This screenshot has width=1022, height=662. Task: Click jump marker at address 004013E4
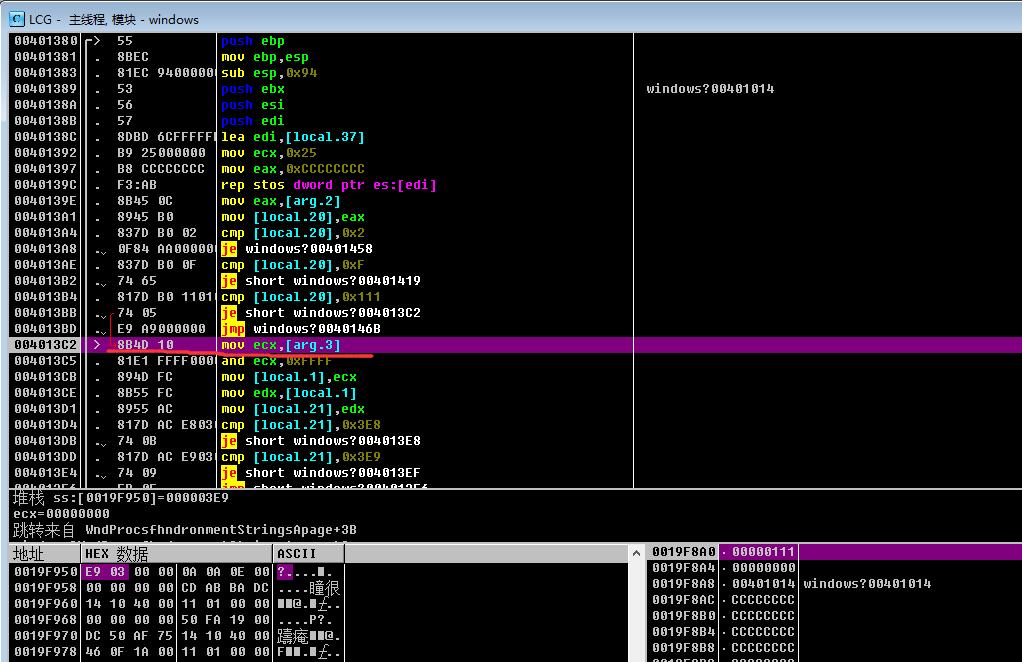100,474
